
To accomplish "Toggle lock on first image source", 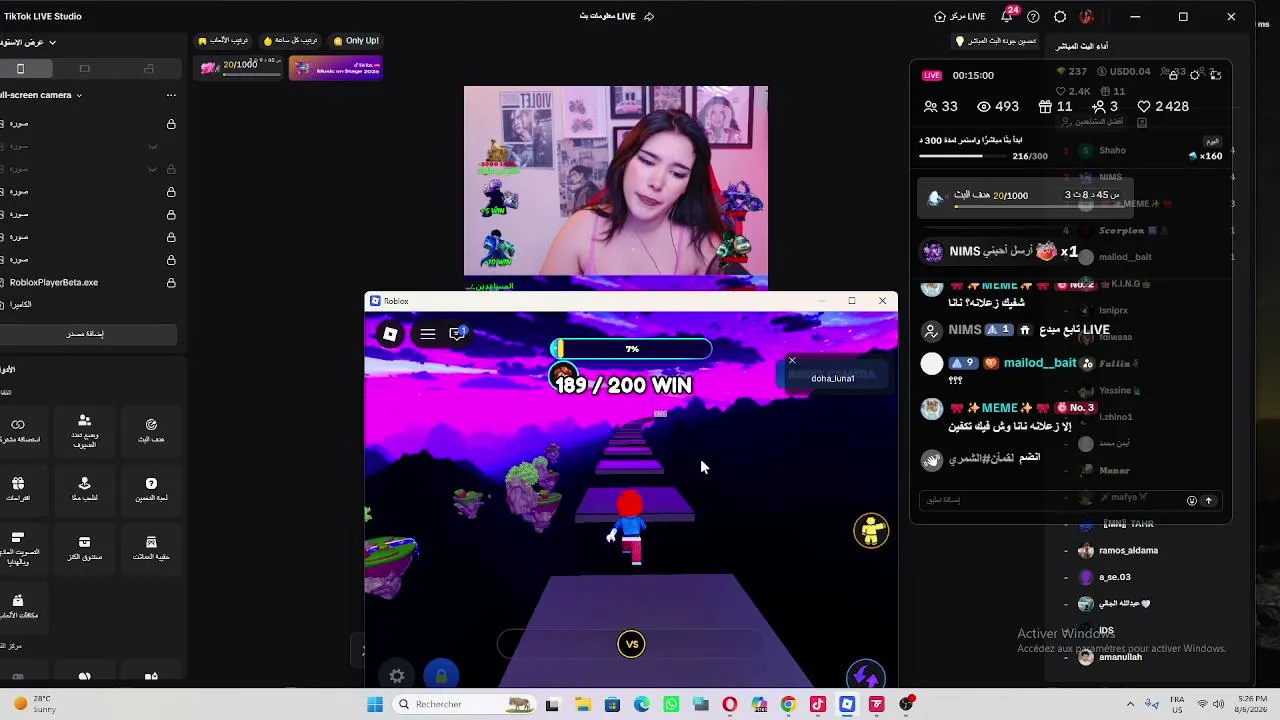I will click(x=171, y=124).
